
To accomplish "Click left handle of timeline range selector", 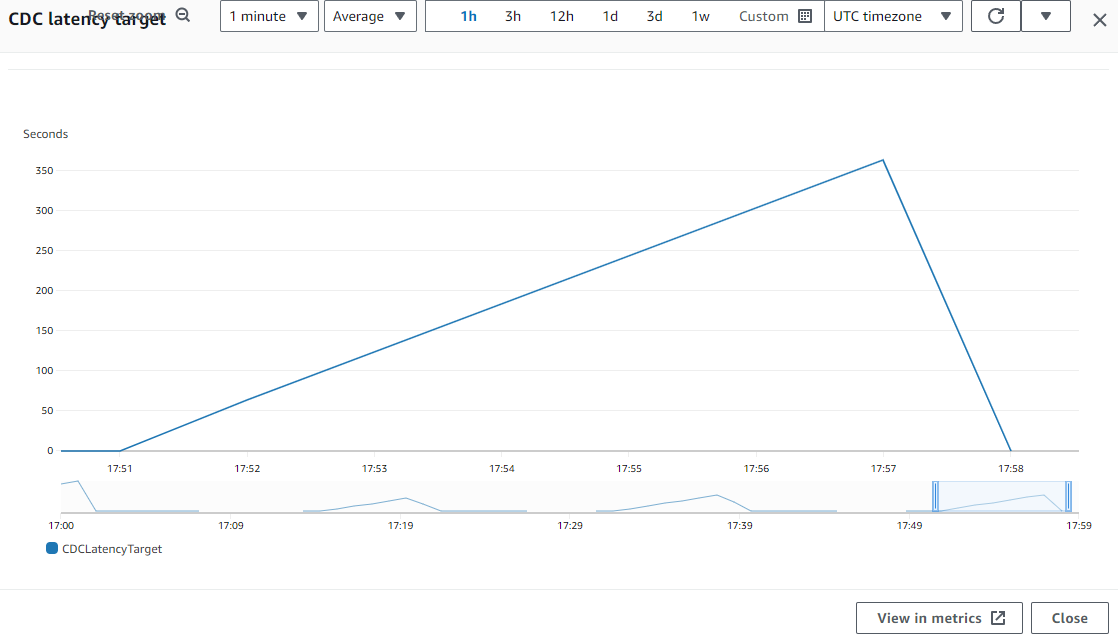I will tap(935, 496).
